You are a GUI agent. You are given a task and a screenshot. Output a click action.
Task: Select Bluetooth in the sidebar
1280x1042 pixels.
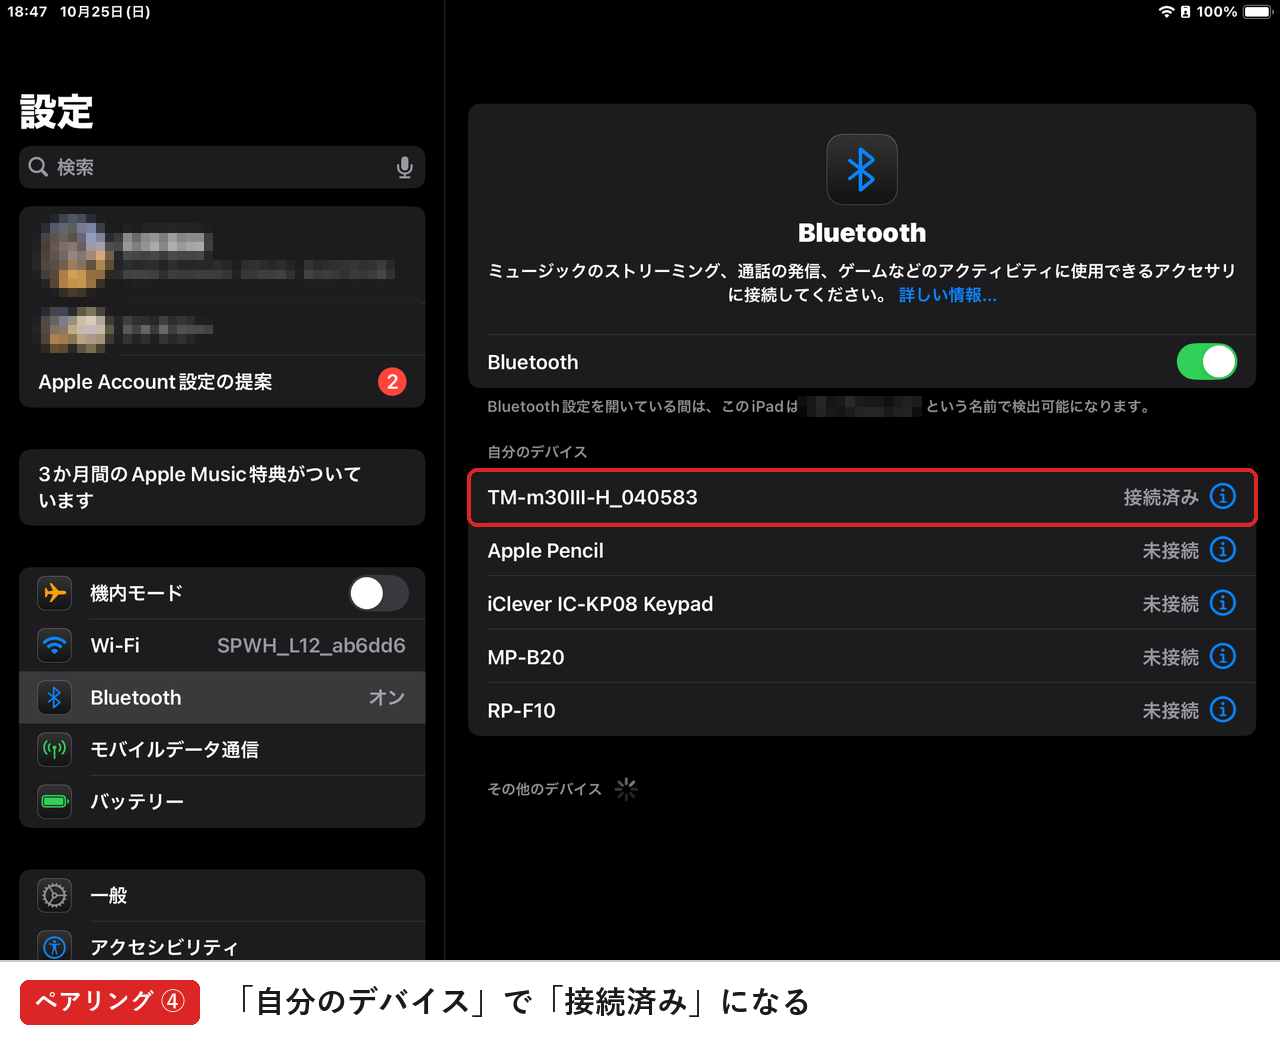pyautogui.click(x=222, y=697)
